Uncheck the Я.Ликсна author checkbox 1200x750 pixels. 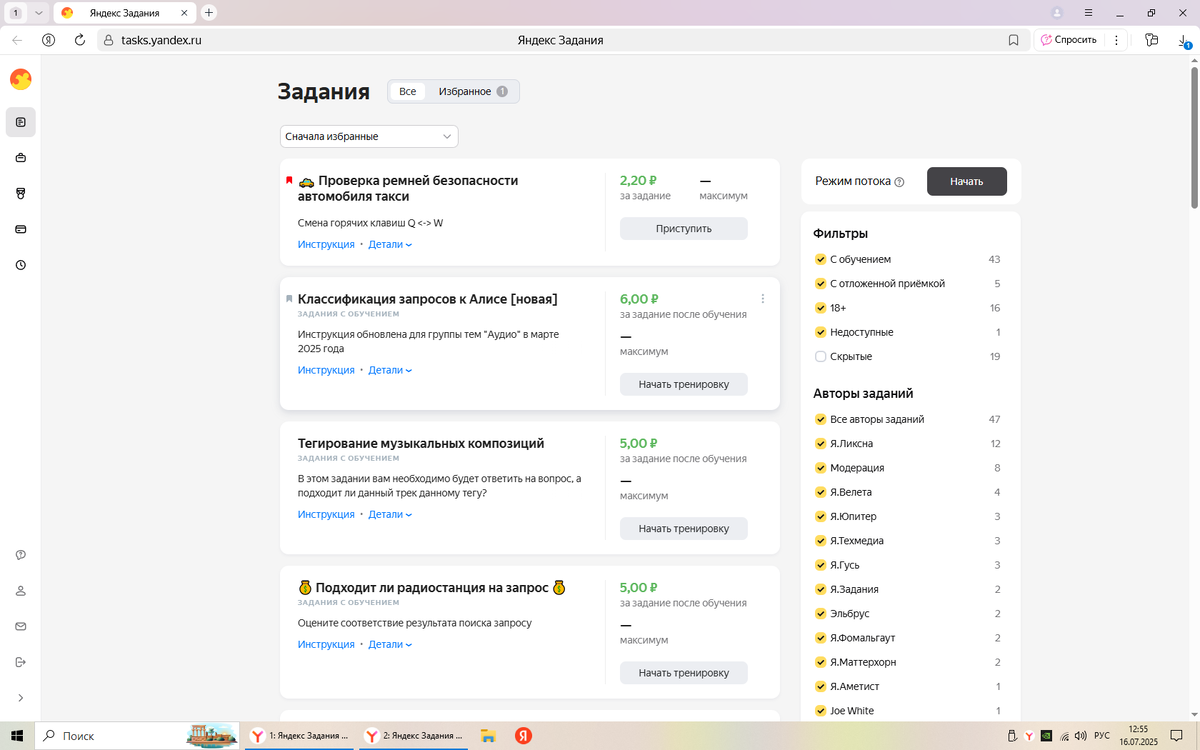(x=821, y=444)
